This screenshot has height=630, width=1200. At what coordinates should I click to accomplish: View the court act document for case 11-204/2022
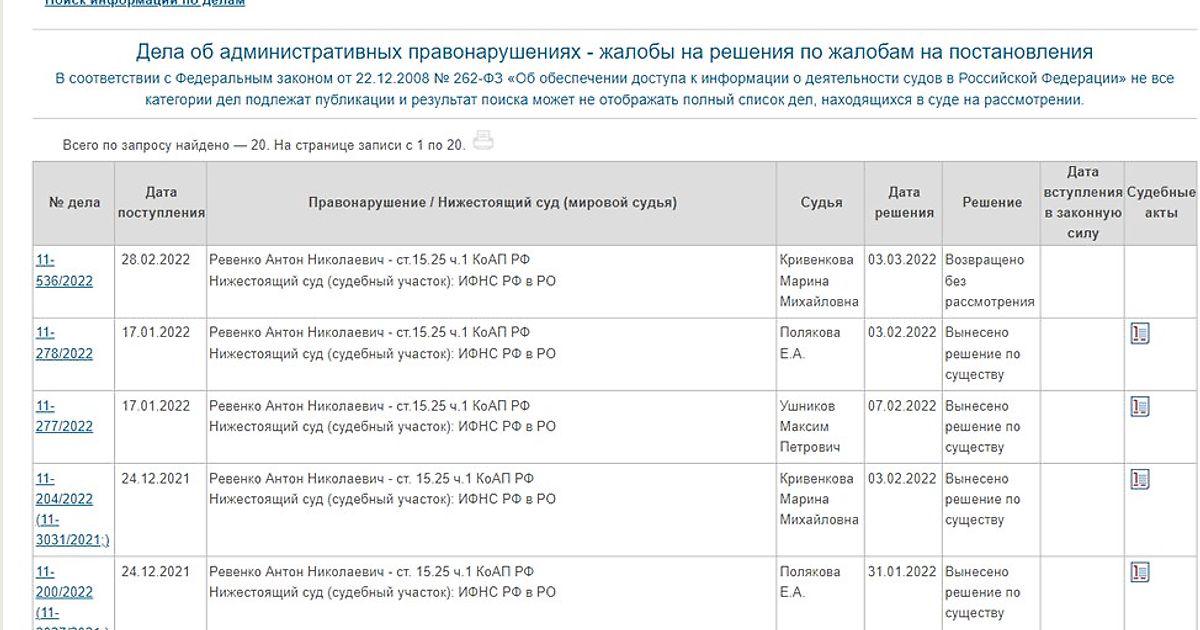1139,479
